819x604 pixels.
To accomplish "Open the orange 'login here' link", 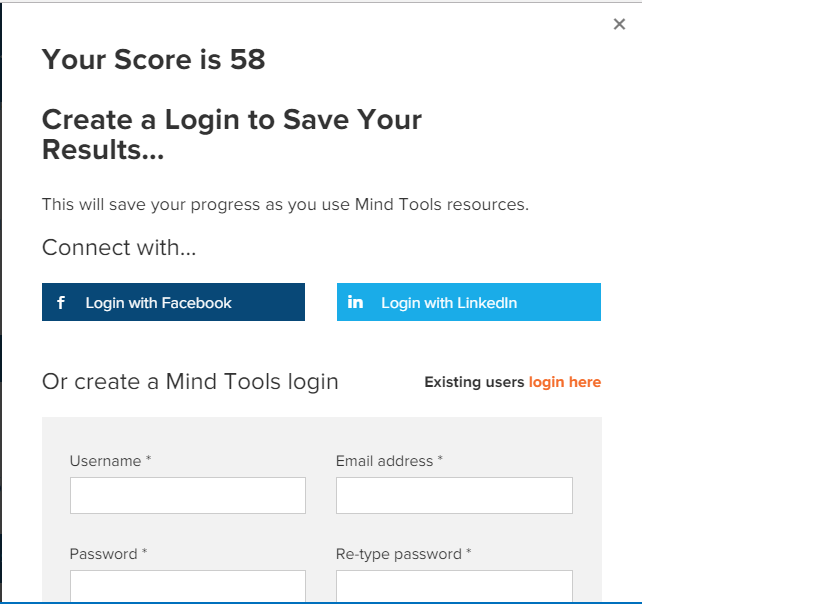I will [x=565, y=382].
